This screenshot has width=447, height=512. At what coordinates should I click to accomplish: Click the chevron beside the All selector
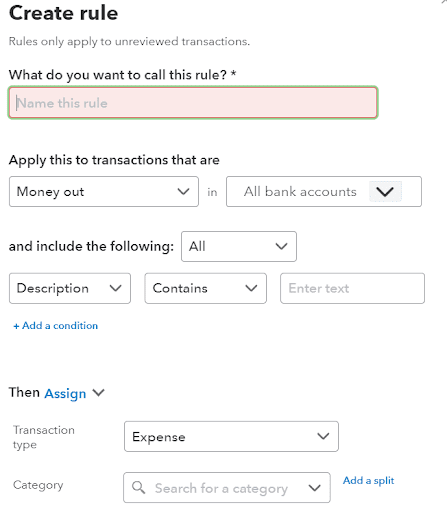(x=281, y=247)
